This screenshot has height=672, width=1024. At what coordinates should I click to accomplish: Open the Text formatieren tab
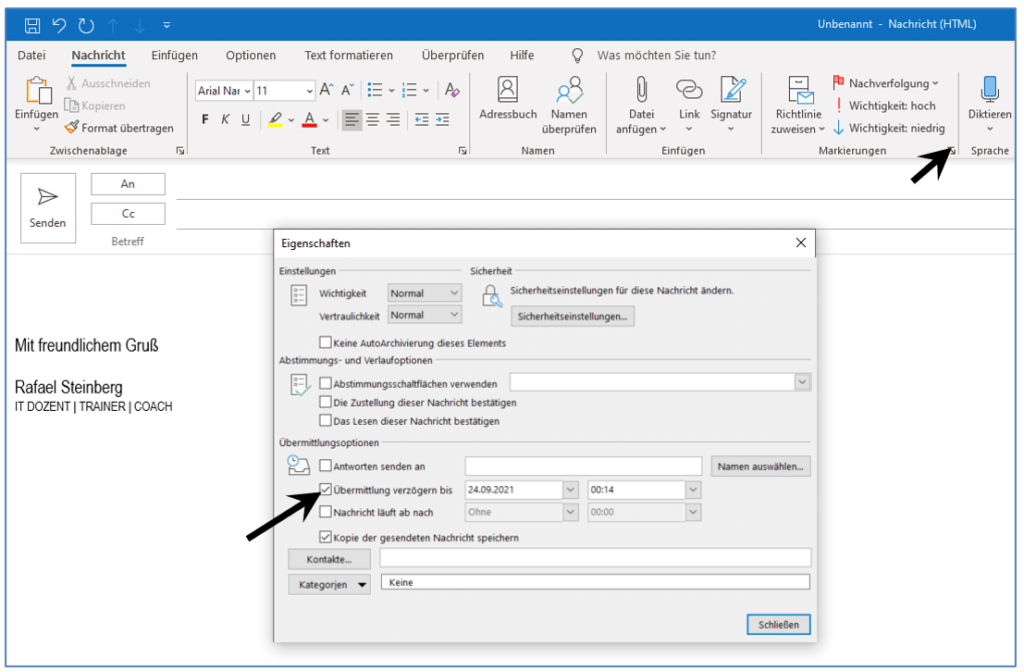[x=349, y=56]
